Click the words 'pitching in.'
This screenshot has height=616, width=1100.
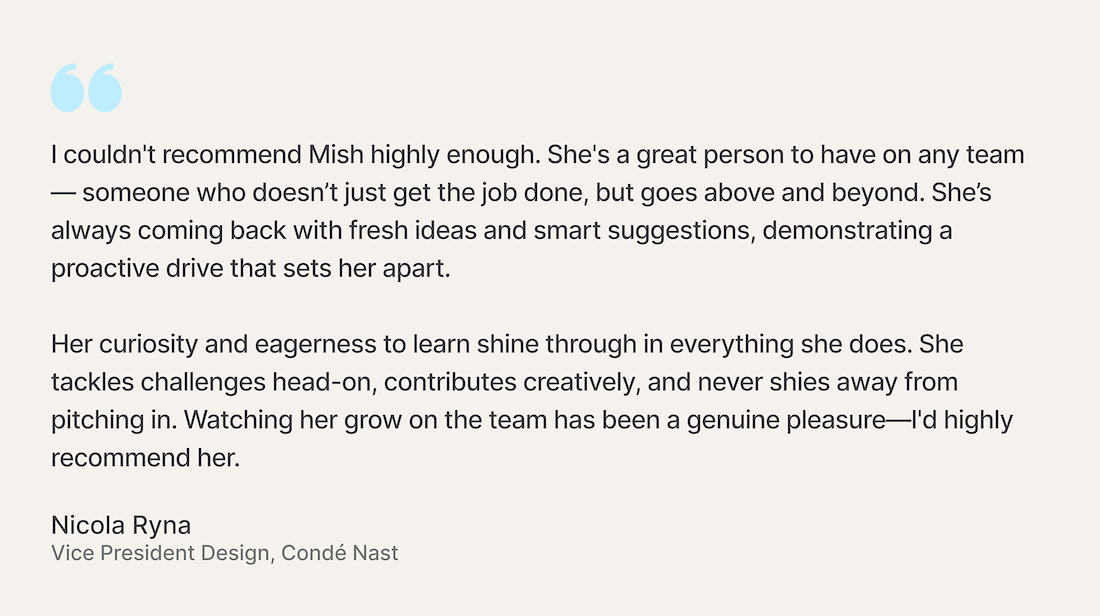click(x=114, y=420)
